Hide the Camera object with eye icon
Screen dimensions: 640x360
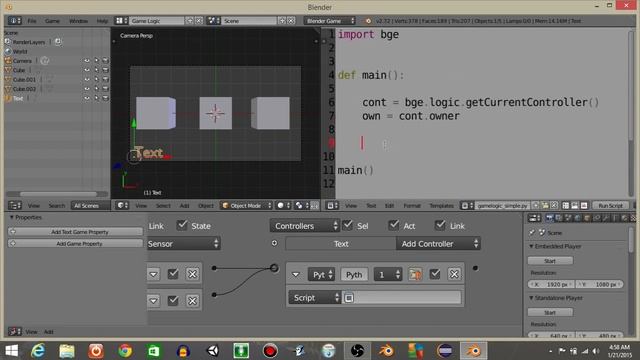87,60
